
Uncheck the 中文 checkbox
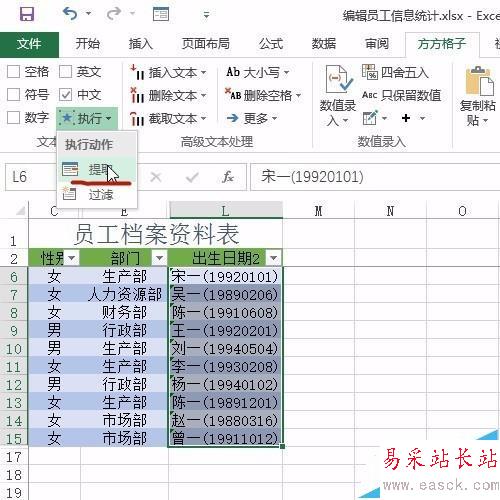(x=65, y=95)
